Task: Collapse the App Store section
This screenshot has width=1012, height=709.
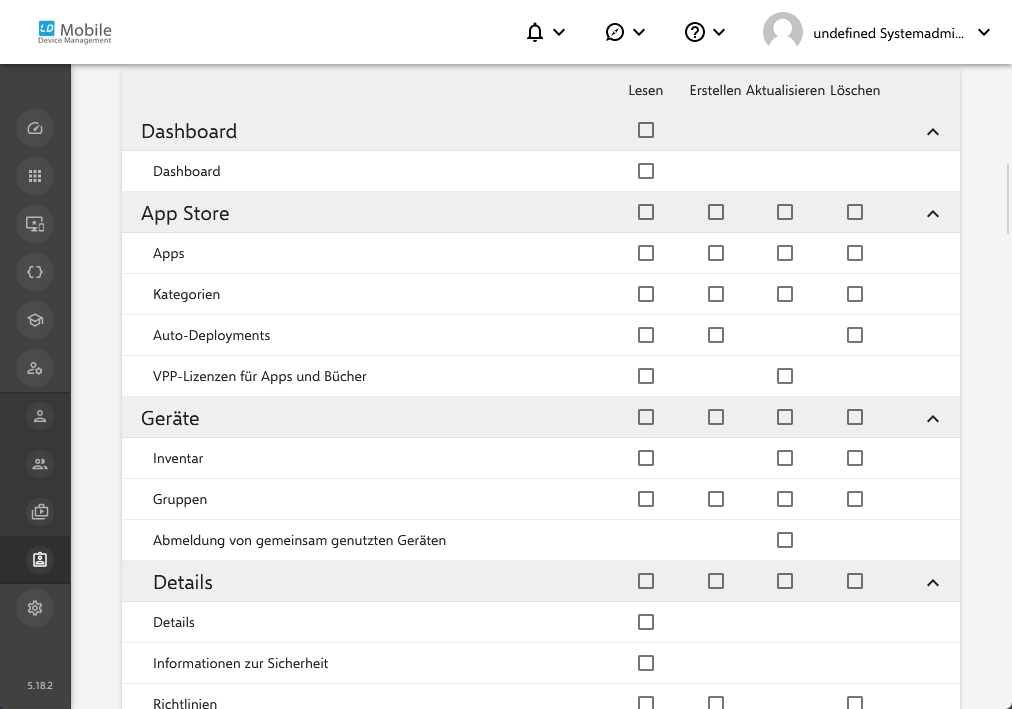Action: click(x=933, y=214)
